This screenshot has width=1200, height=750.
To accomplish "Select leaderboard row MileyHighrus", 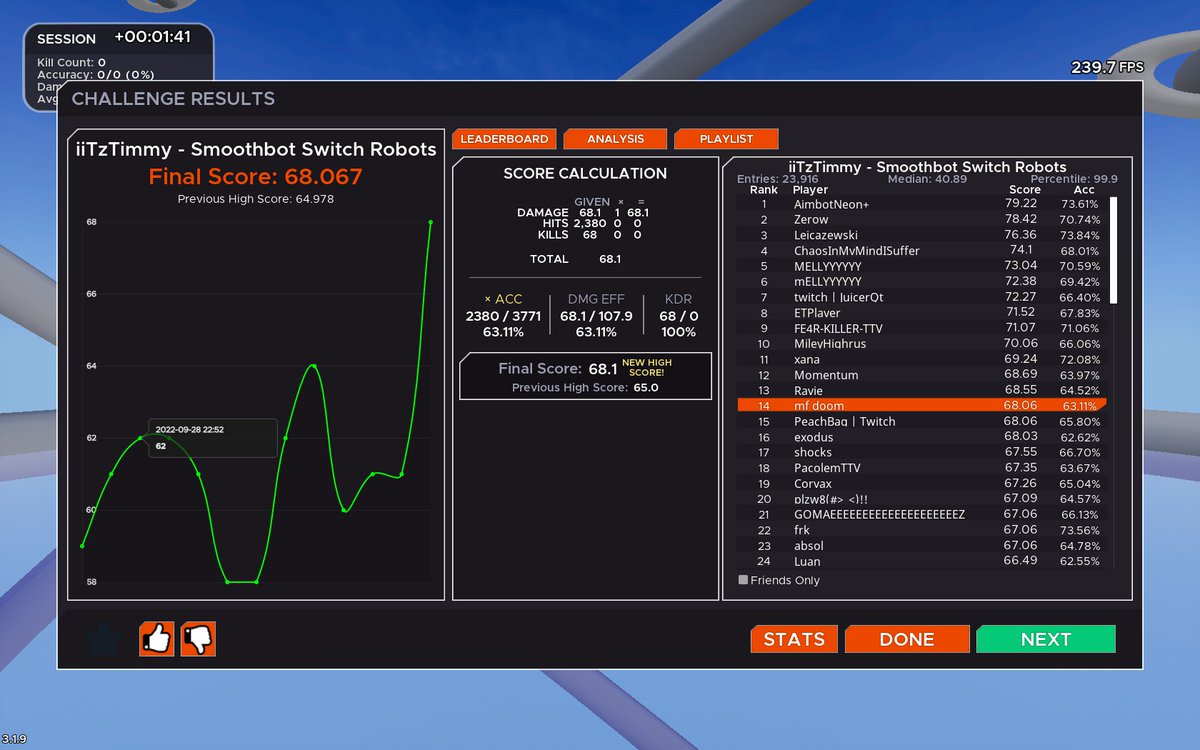I will click(923, 344).
